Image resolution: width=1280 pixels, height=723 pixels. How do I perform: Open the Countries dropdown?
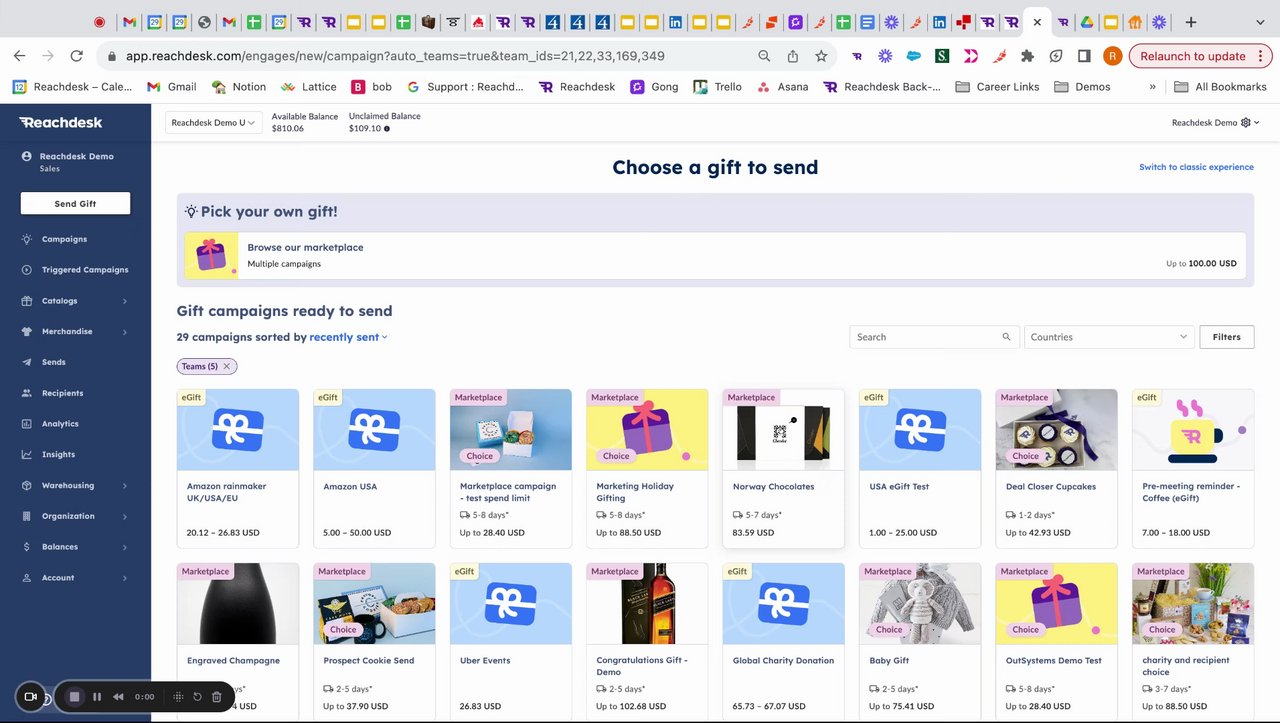click(1110, 337)
